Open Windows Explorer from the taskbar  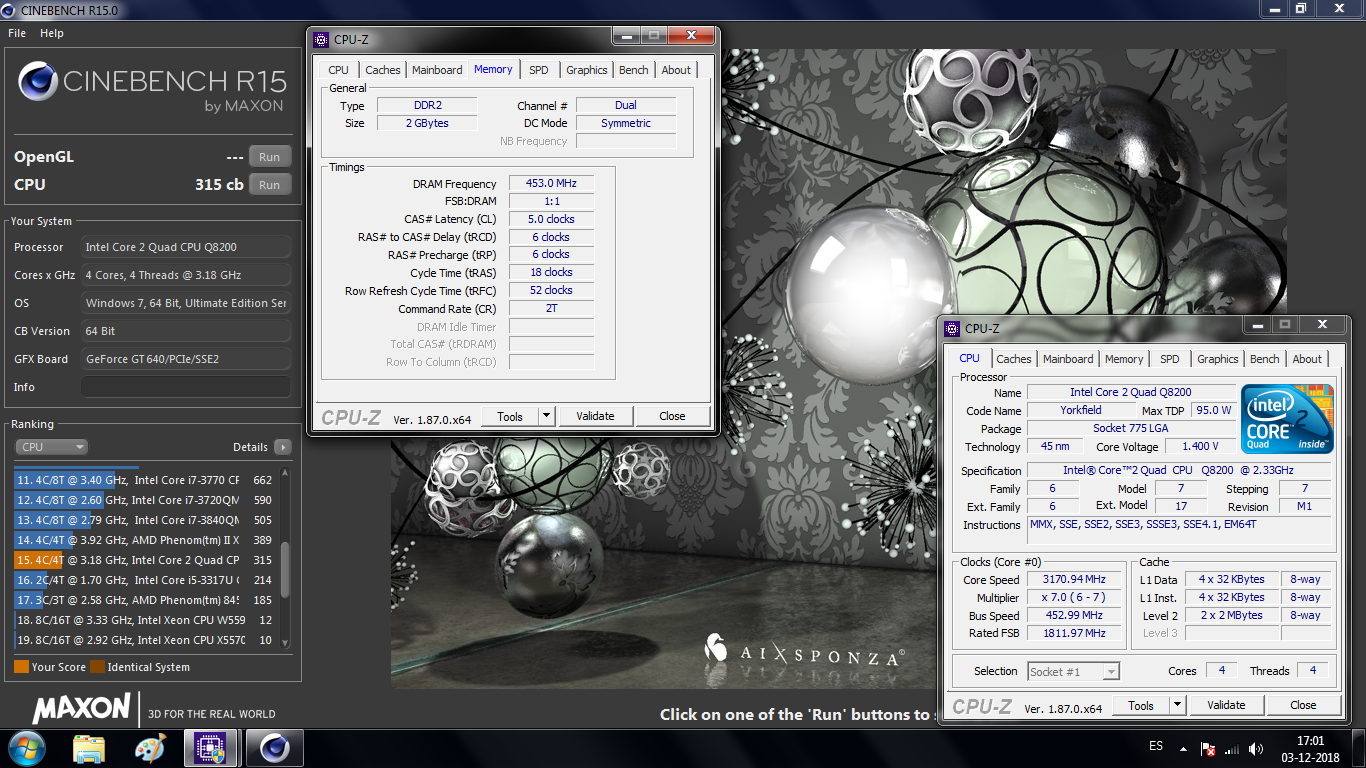click(x=89, y=748)
